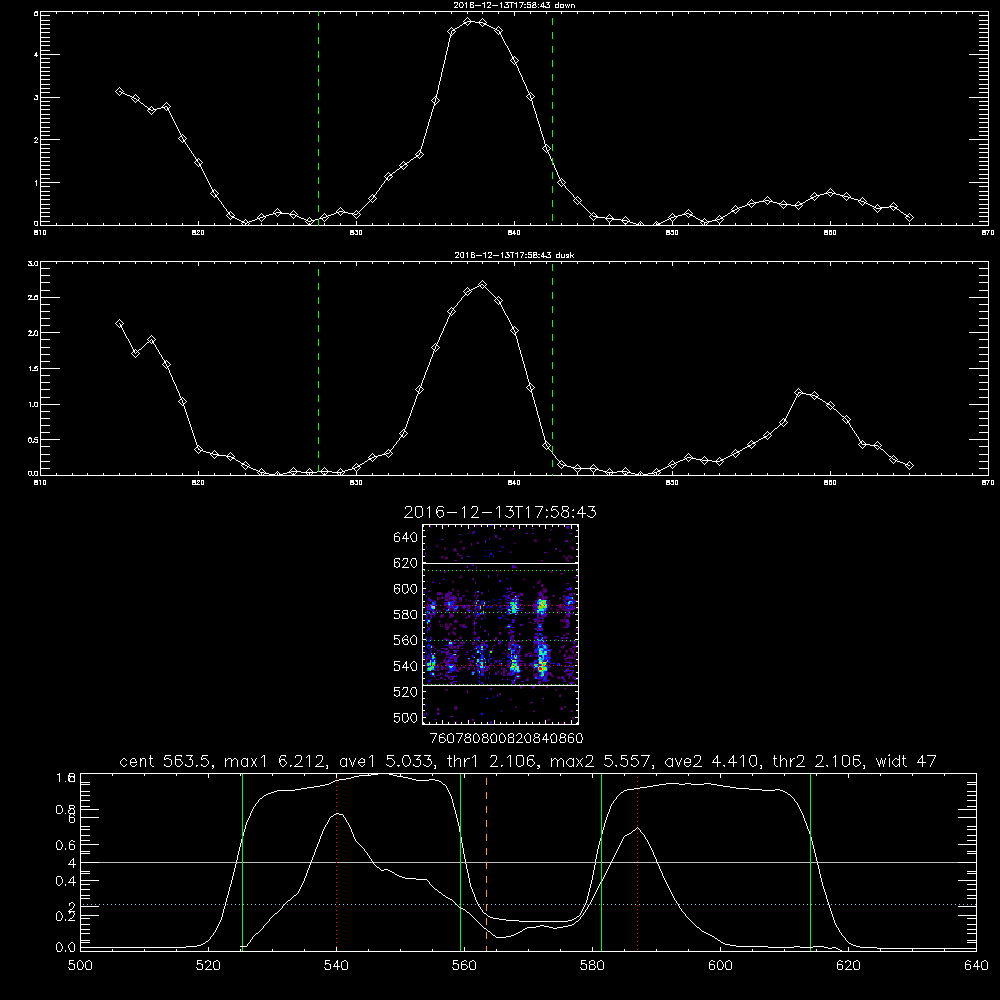Image resolution: width=1000 pixels, height=1000 pixels.
Task: Click dusk plot green dashed line near 828
Action: pos(318,369)
